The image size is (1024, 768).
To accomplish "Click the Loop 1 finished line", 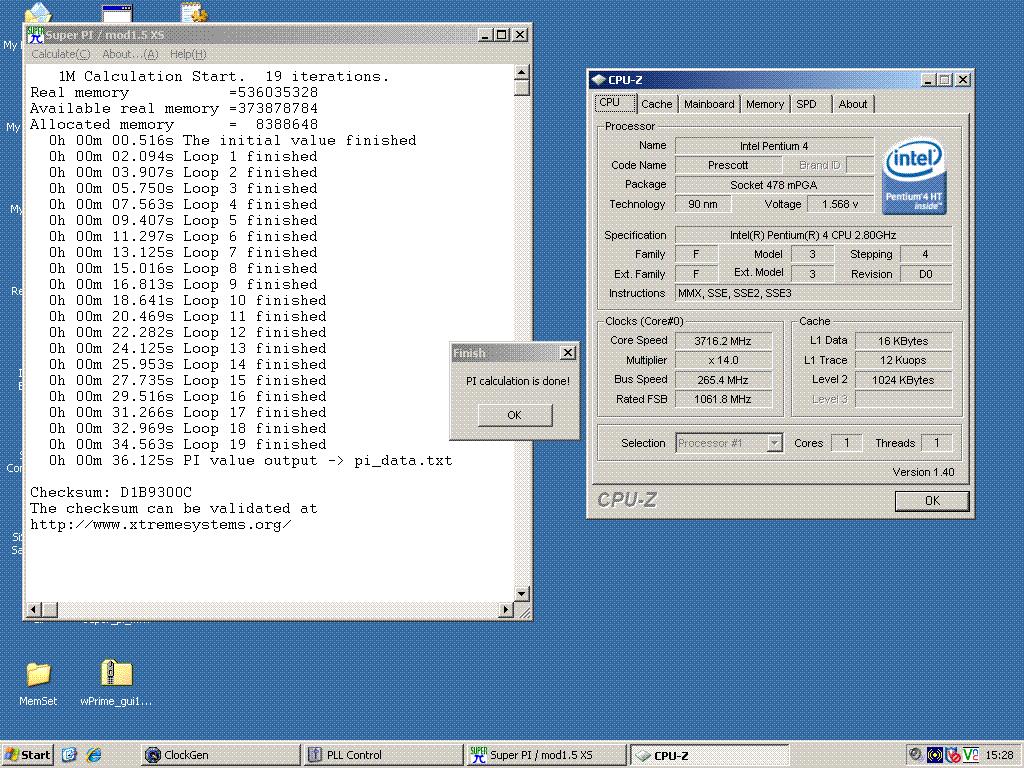I will (x=183, y=157).
